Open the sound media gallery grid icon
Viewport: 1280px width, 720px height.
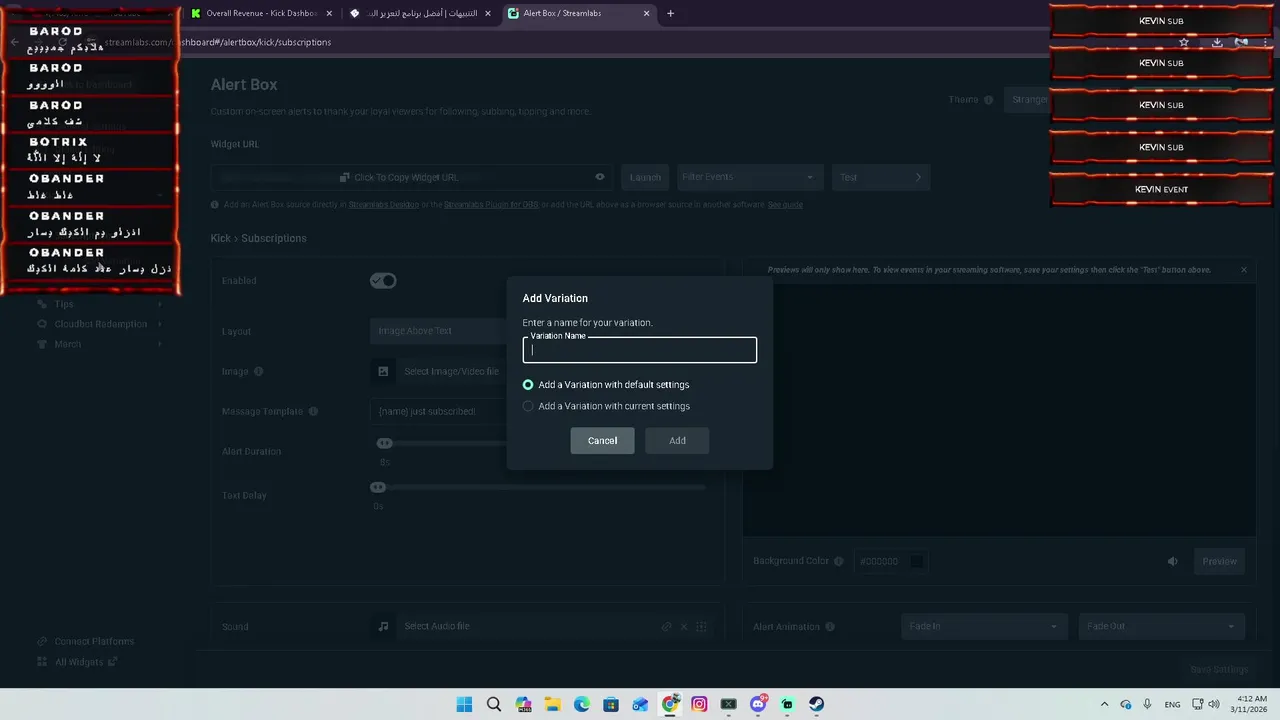[701, 627]
